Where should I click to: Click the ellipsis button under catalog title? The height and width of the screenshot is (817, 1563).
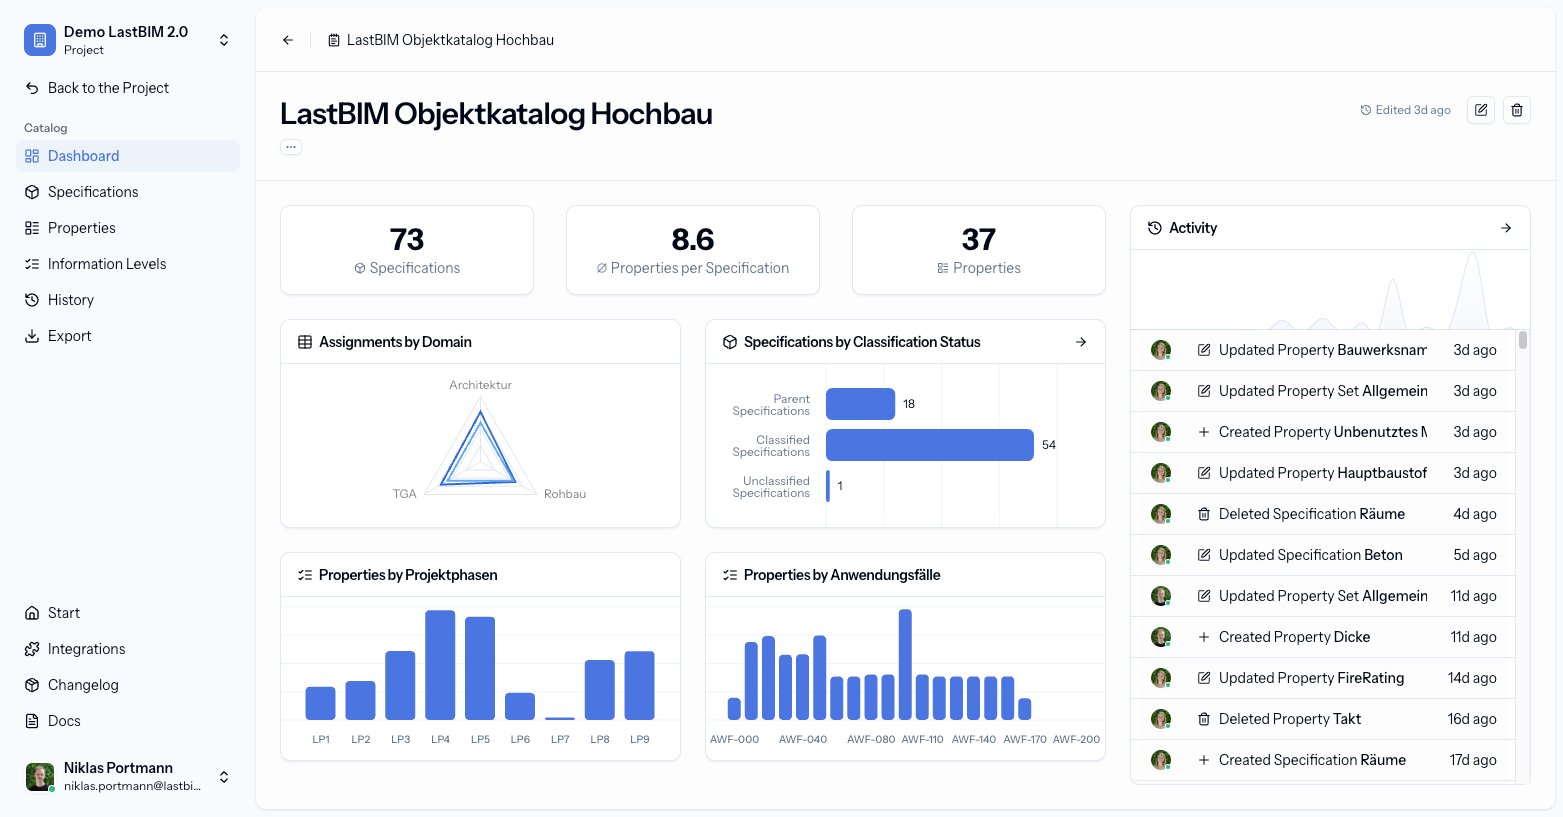[291, 147]
